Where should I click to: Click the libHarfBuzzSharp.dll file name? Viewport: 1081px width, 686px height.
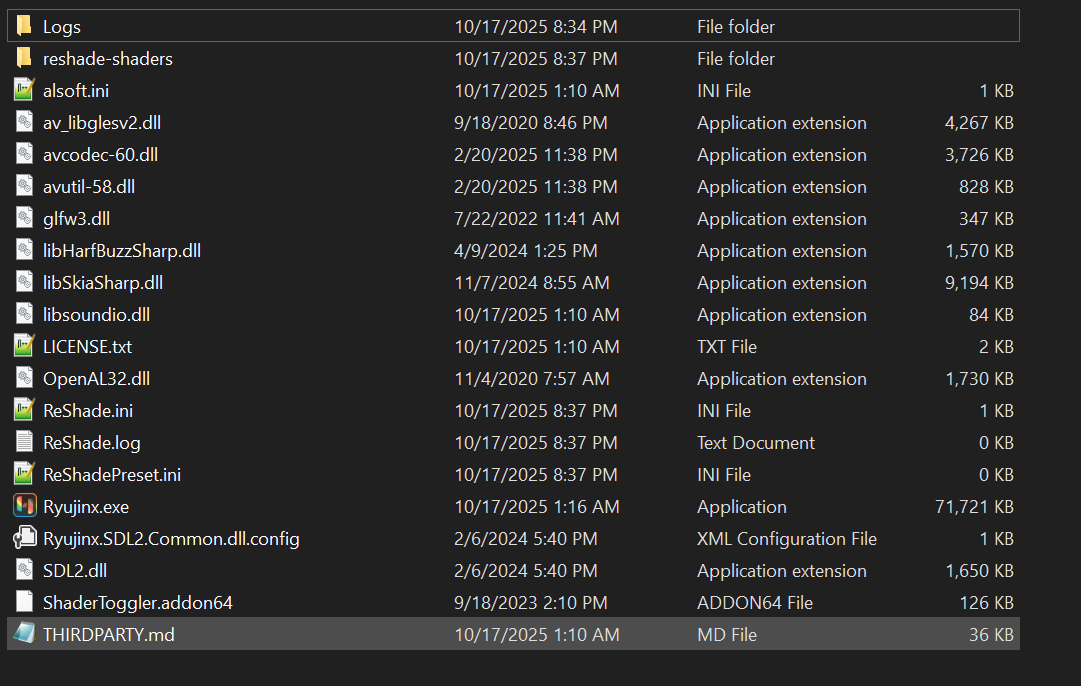point(122,250)
